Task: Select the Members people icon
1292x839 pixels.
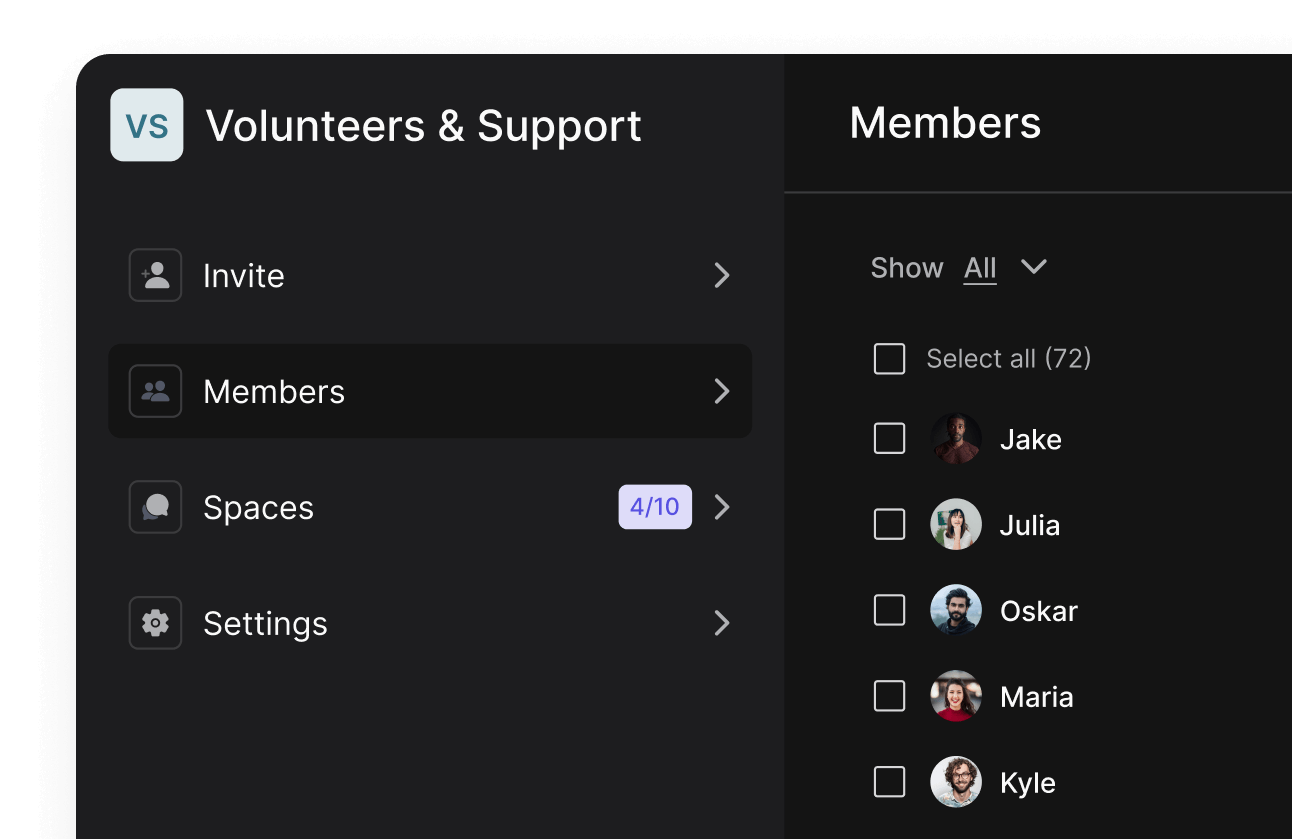Action: (155, 391)
